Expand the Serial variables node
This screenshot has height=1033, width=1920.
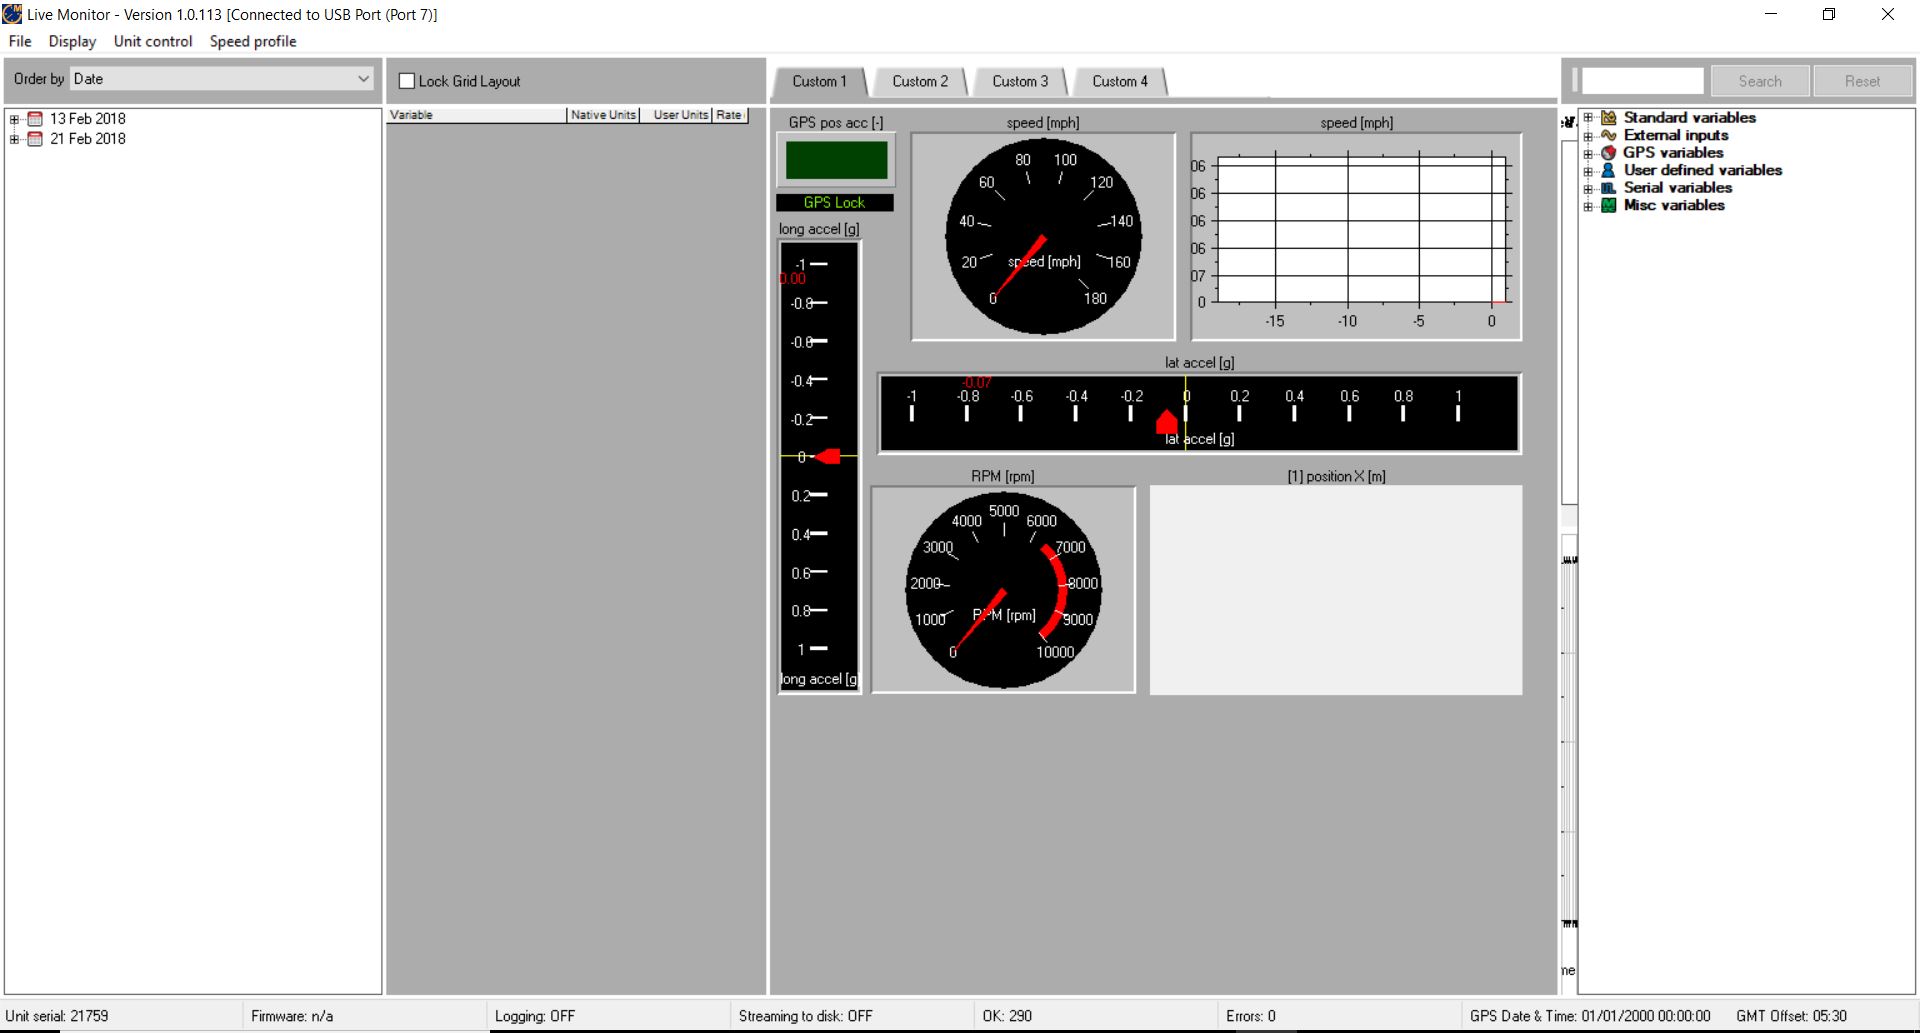pos(1588,188)
